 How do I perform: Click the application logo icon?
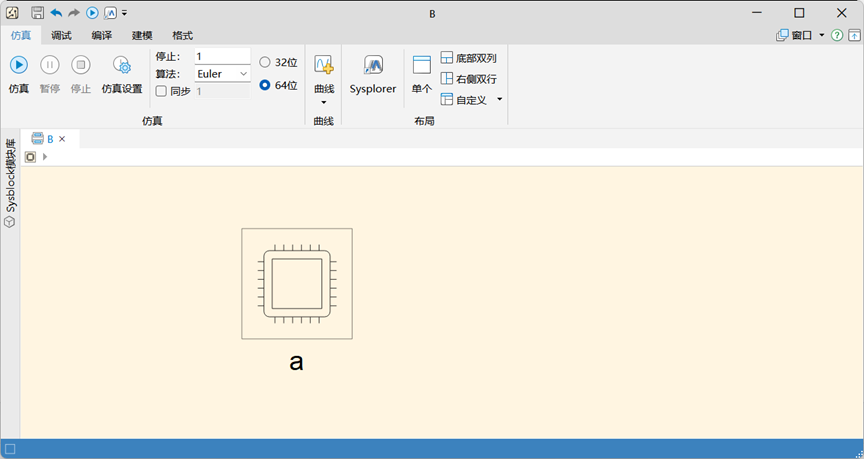(12, 13)
